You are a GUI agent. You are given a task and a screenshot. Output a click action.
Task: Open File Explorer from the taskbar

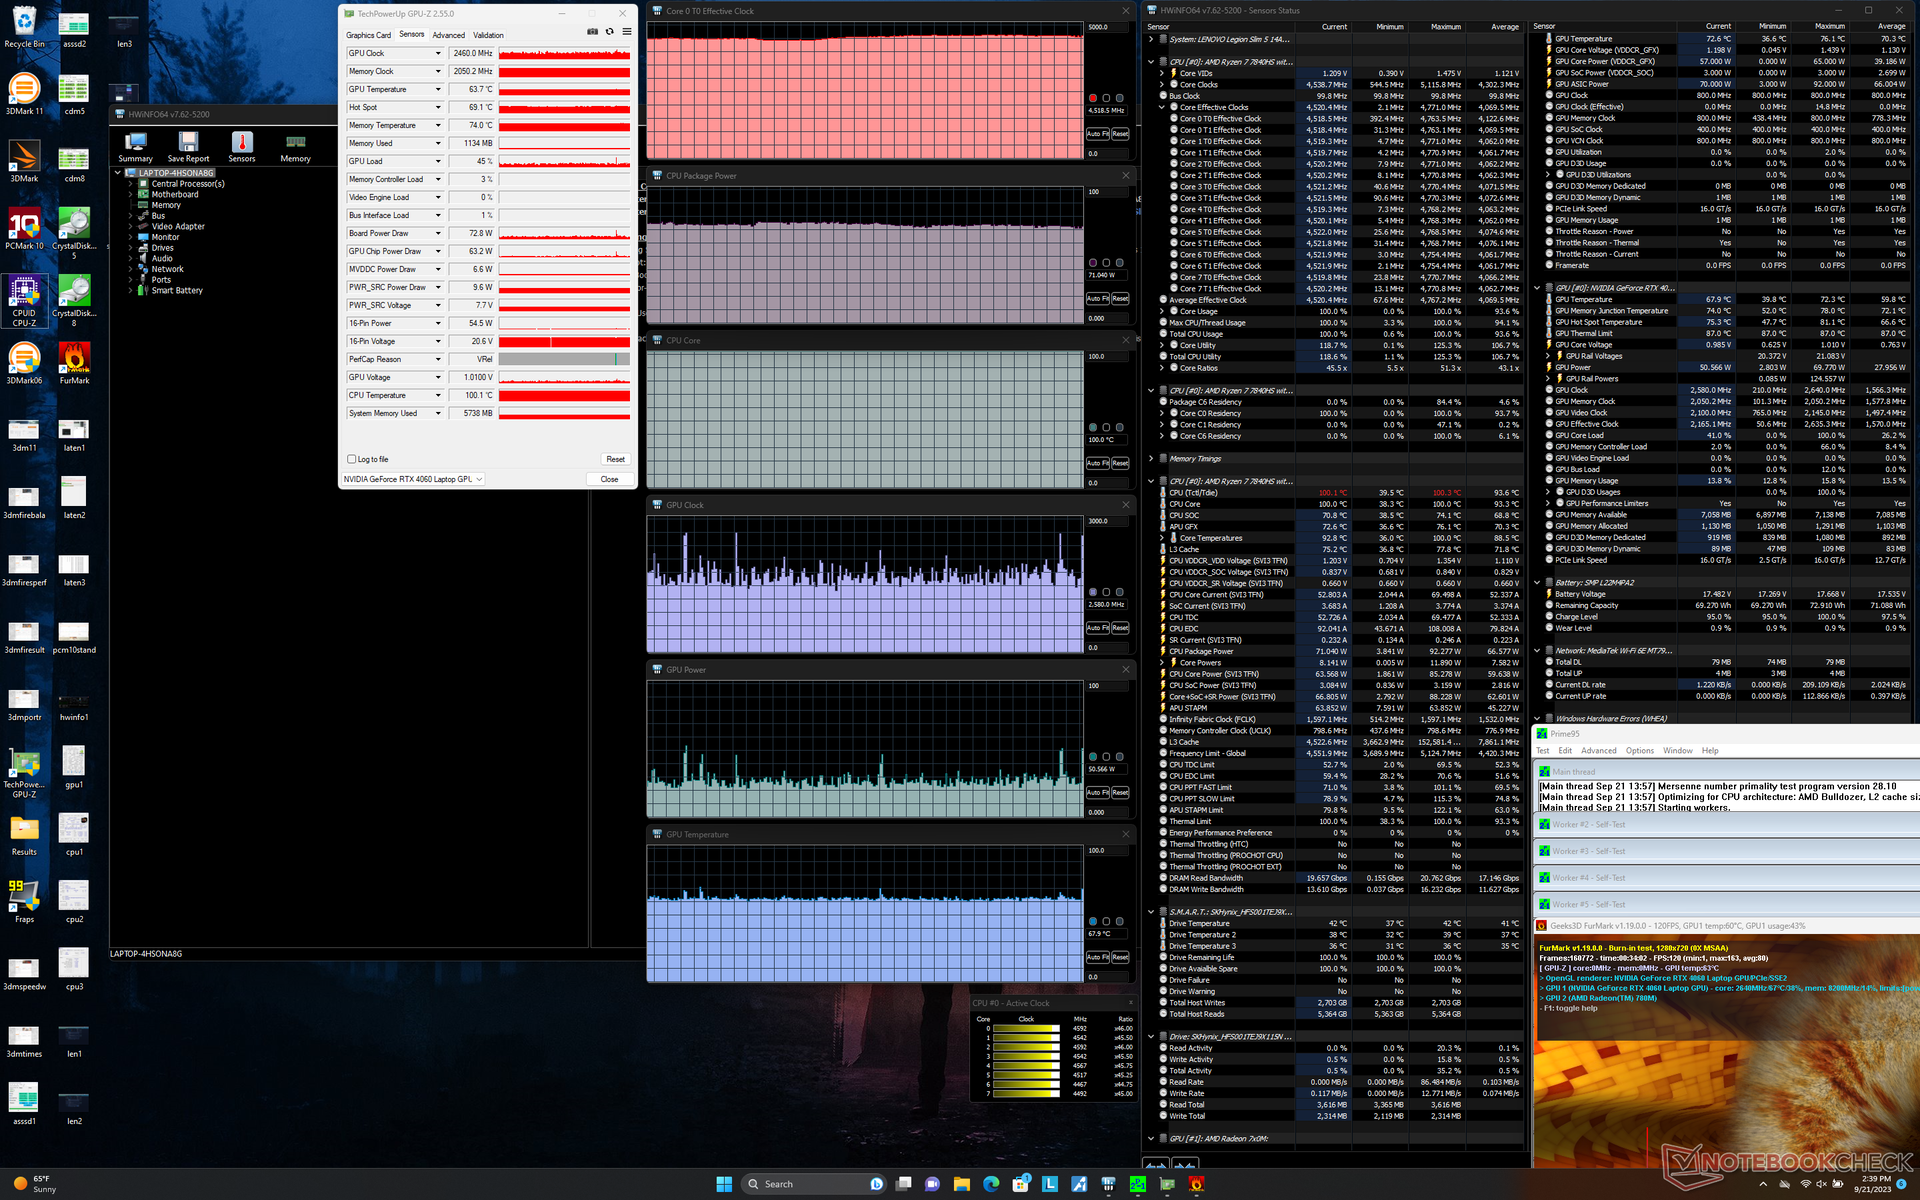pyautogui.click(x=961, y=1184)
